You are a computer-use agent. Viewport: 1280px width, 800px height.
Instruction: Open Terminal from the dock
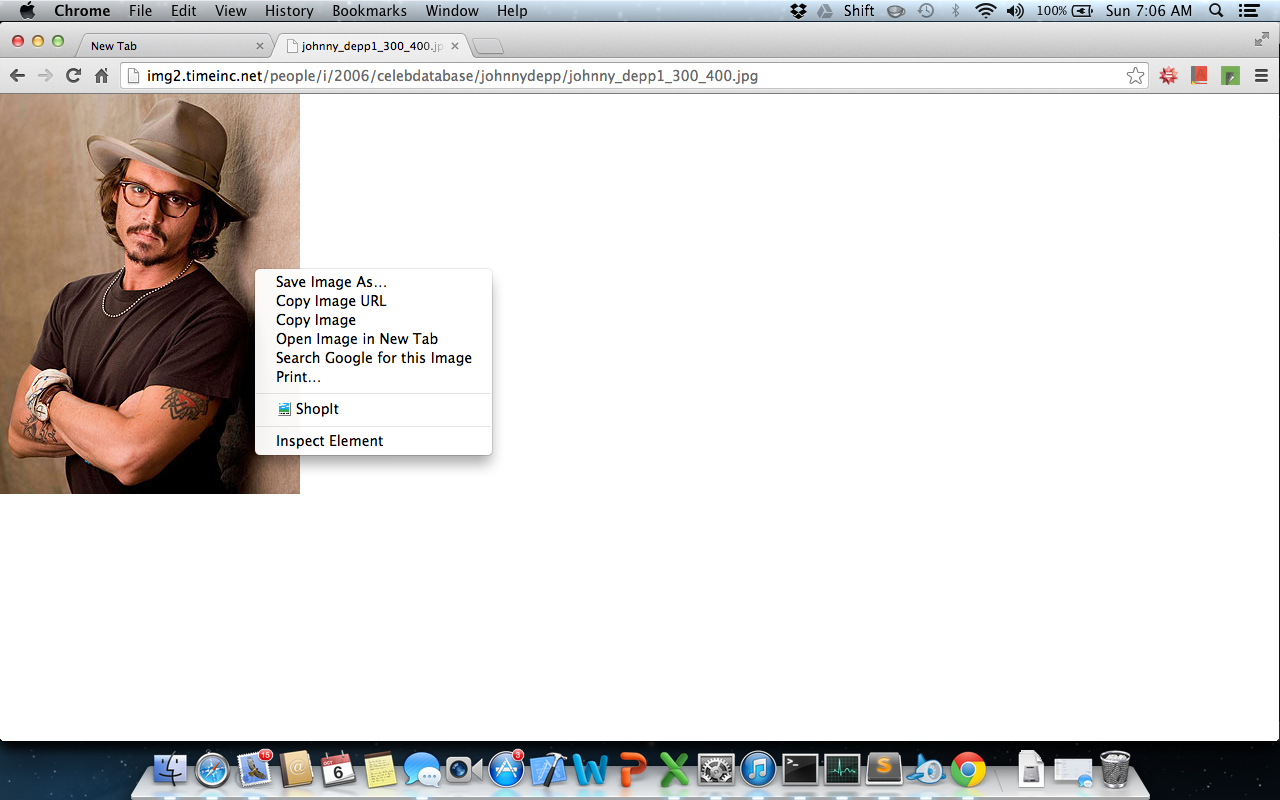[800, 770]
